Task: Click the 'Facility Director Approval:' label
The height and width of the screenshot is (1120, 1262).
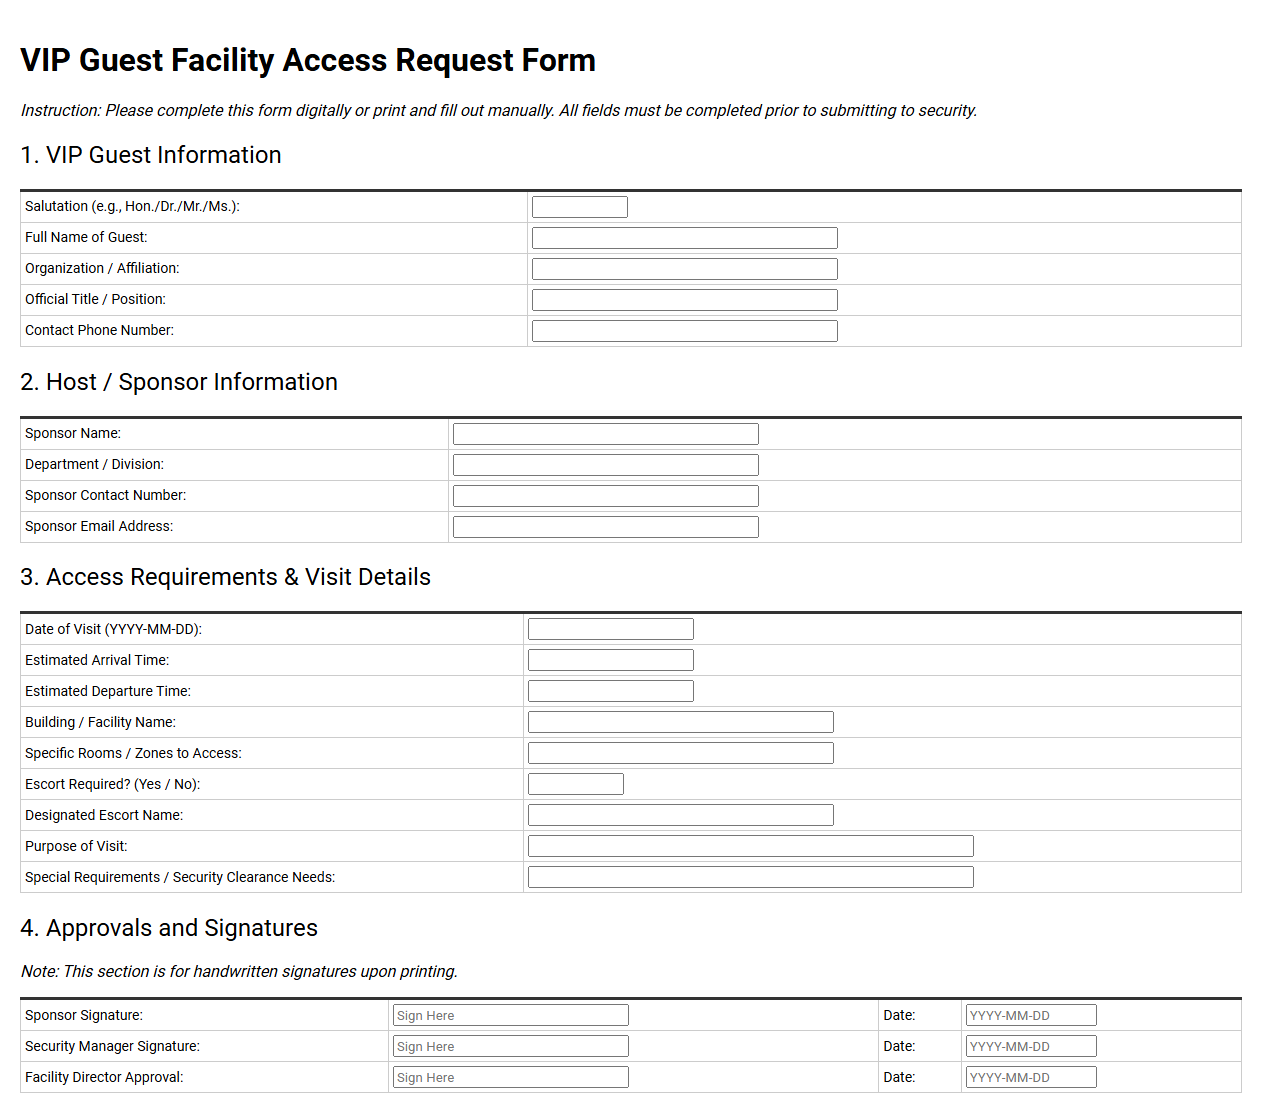Action: click(104, 1077)
